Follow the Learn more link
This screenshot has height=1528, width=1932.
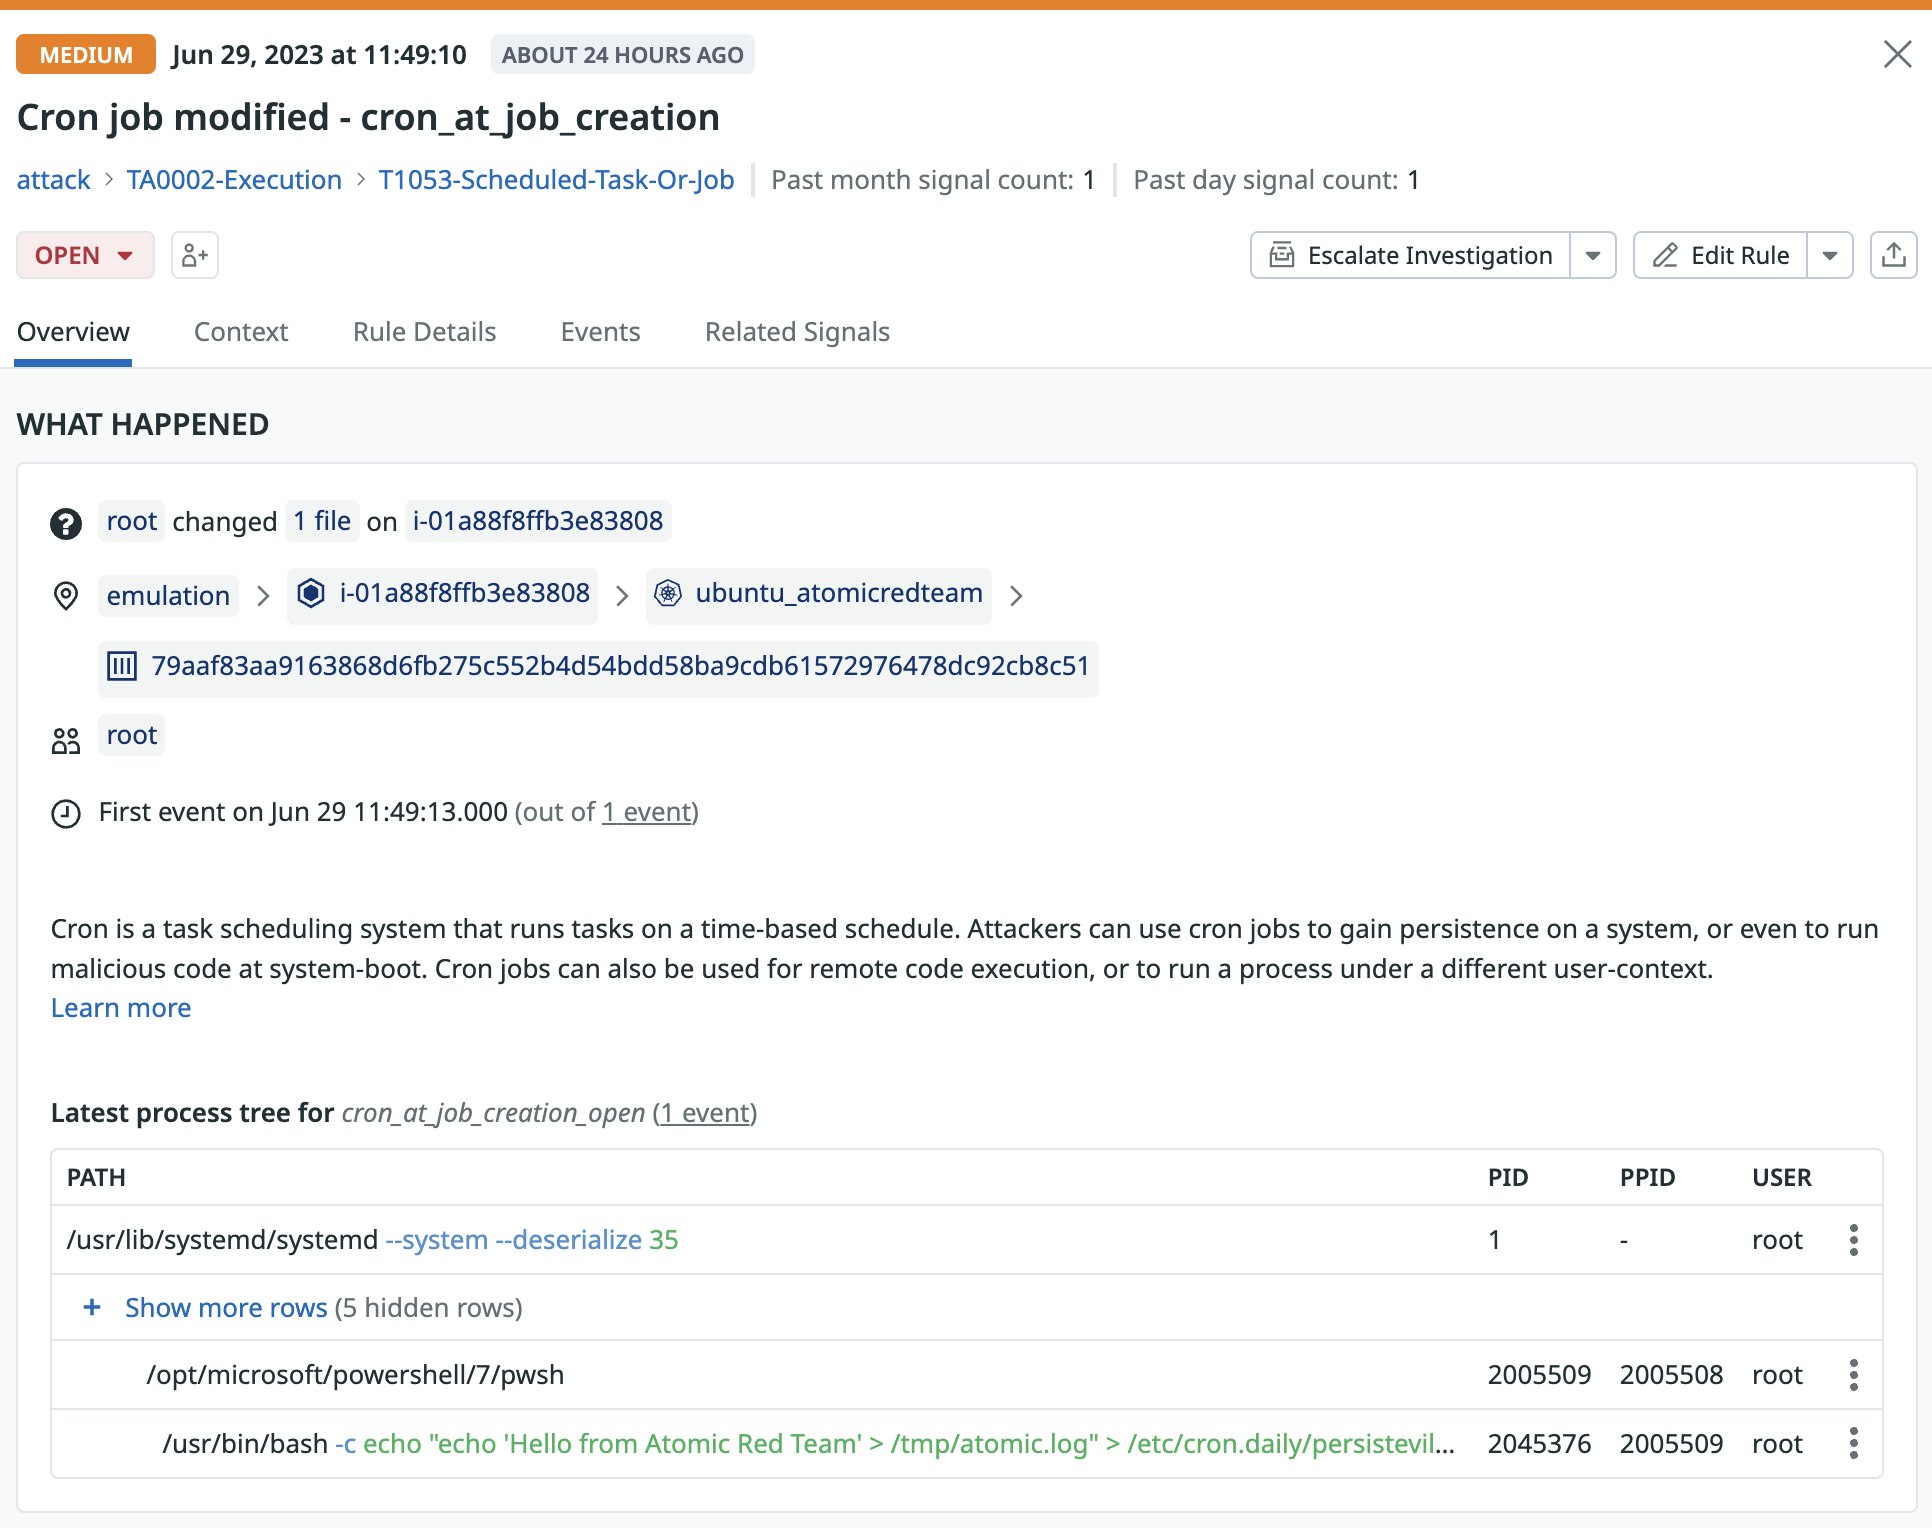(121, 1008)
